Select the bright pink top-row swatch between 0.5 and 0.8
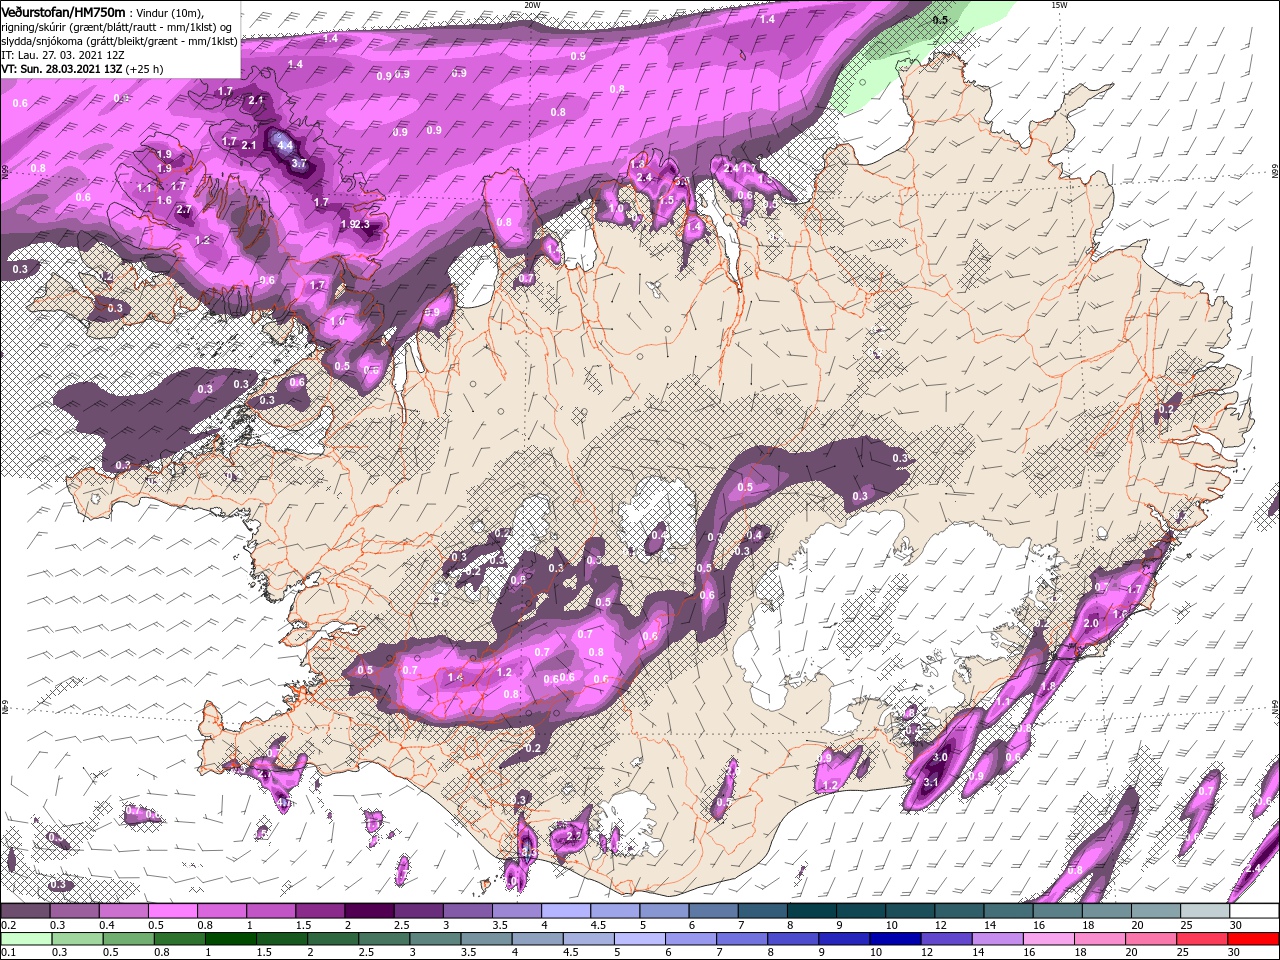Image resolution: width=1280 pixels, height=960 pixels. click(172, 911)
